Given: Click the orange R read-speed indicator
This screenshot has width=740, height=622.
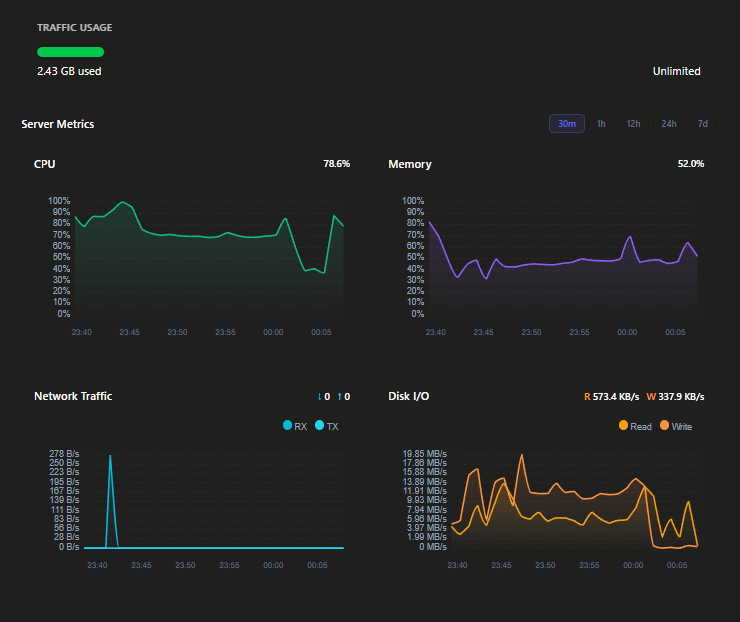Looking at the screenshot, I should (x=587, y=396).
